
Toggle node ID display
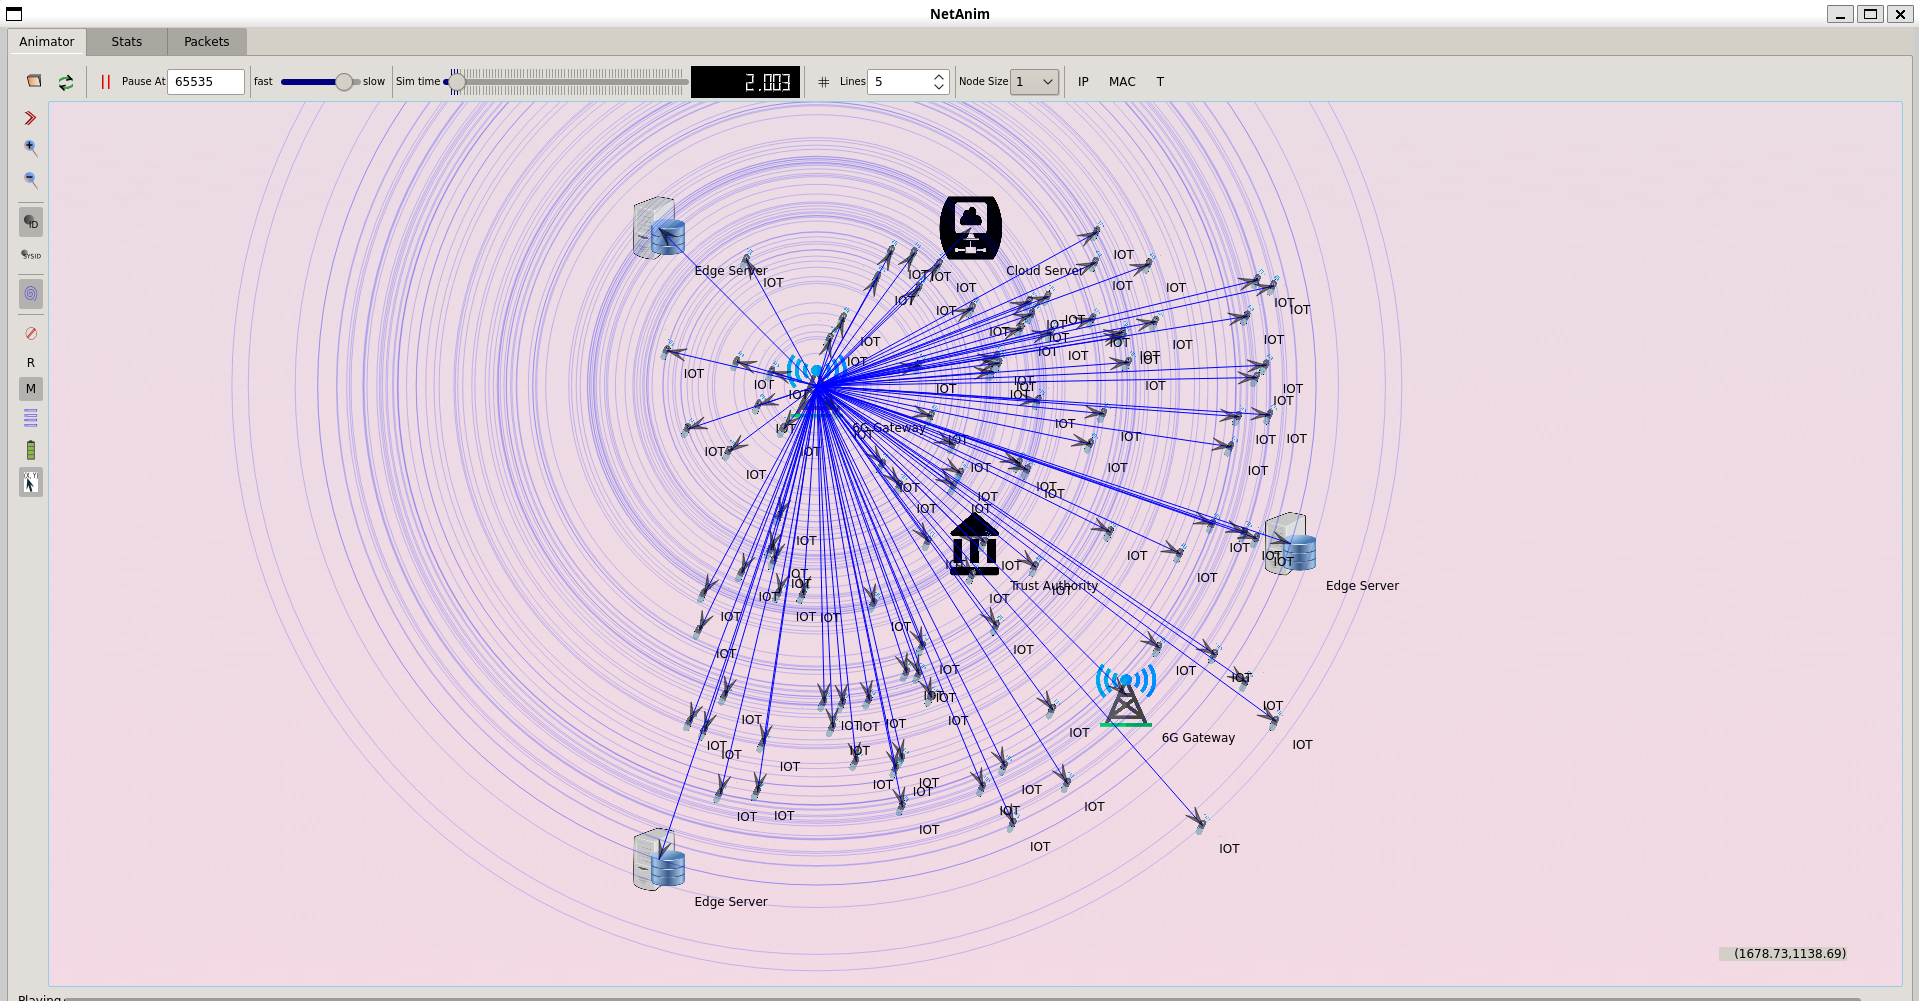click(x=31, y=222)
